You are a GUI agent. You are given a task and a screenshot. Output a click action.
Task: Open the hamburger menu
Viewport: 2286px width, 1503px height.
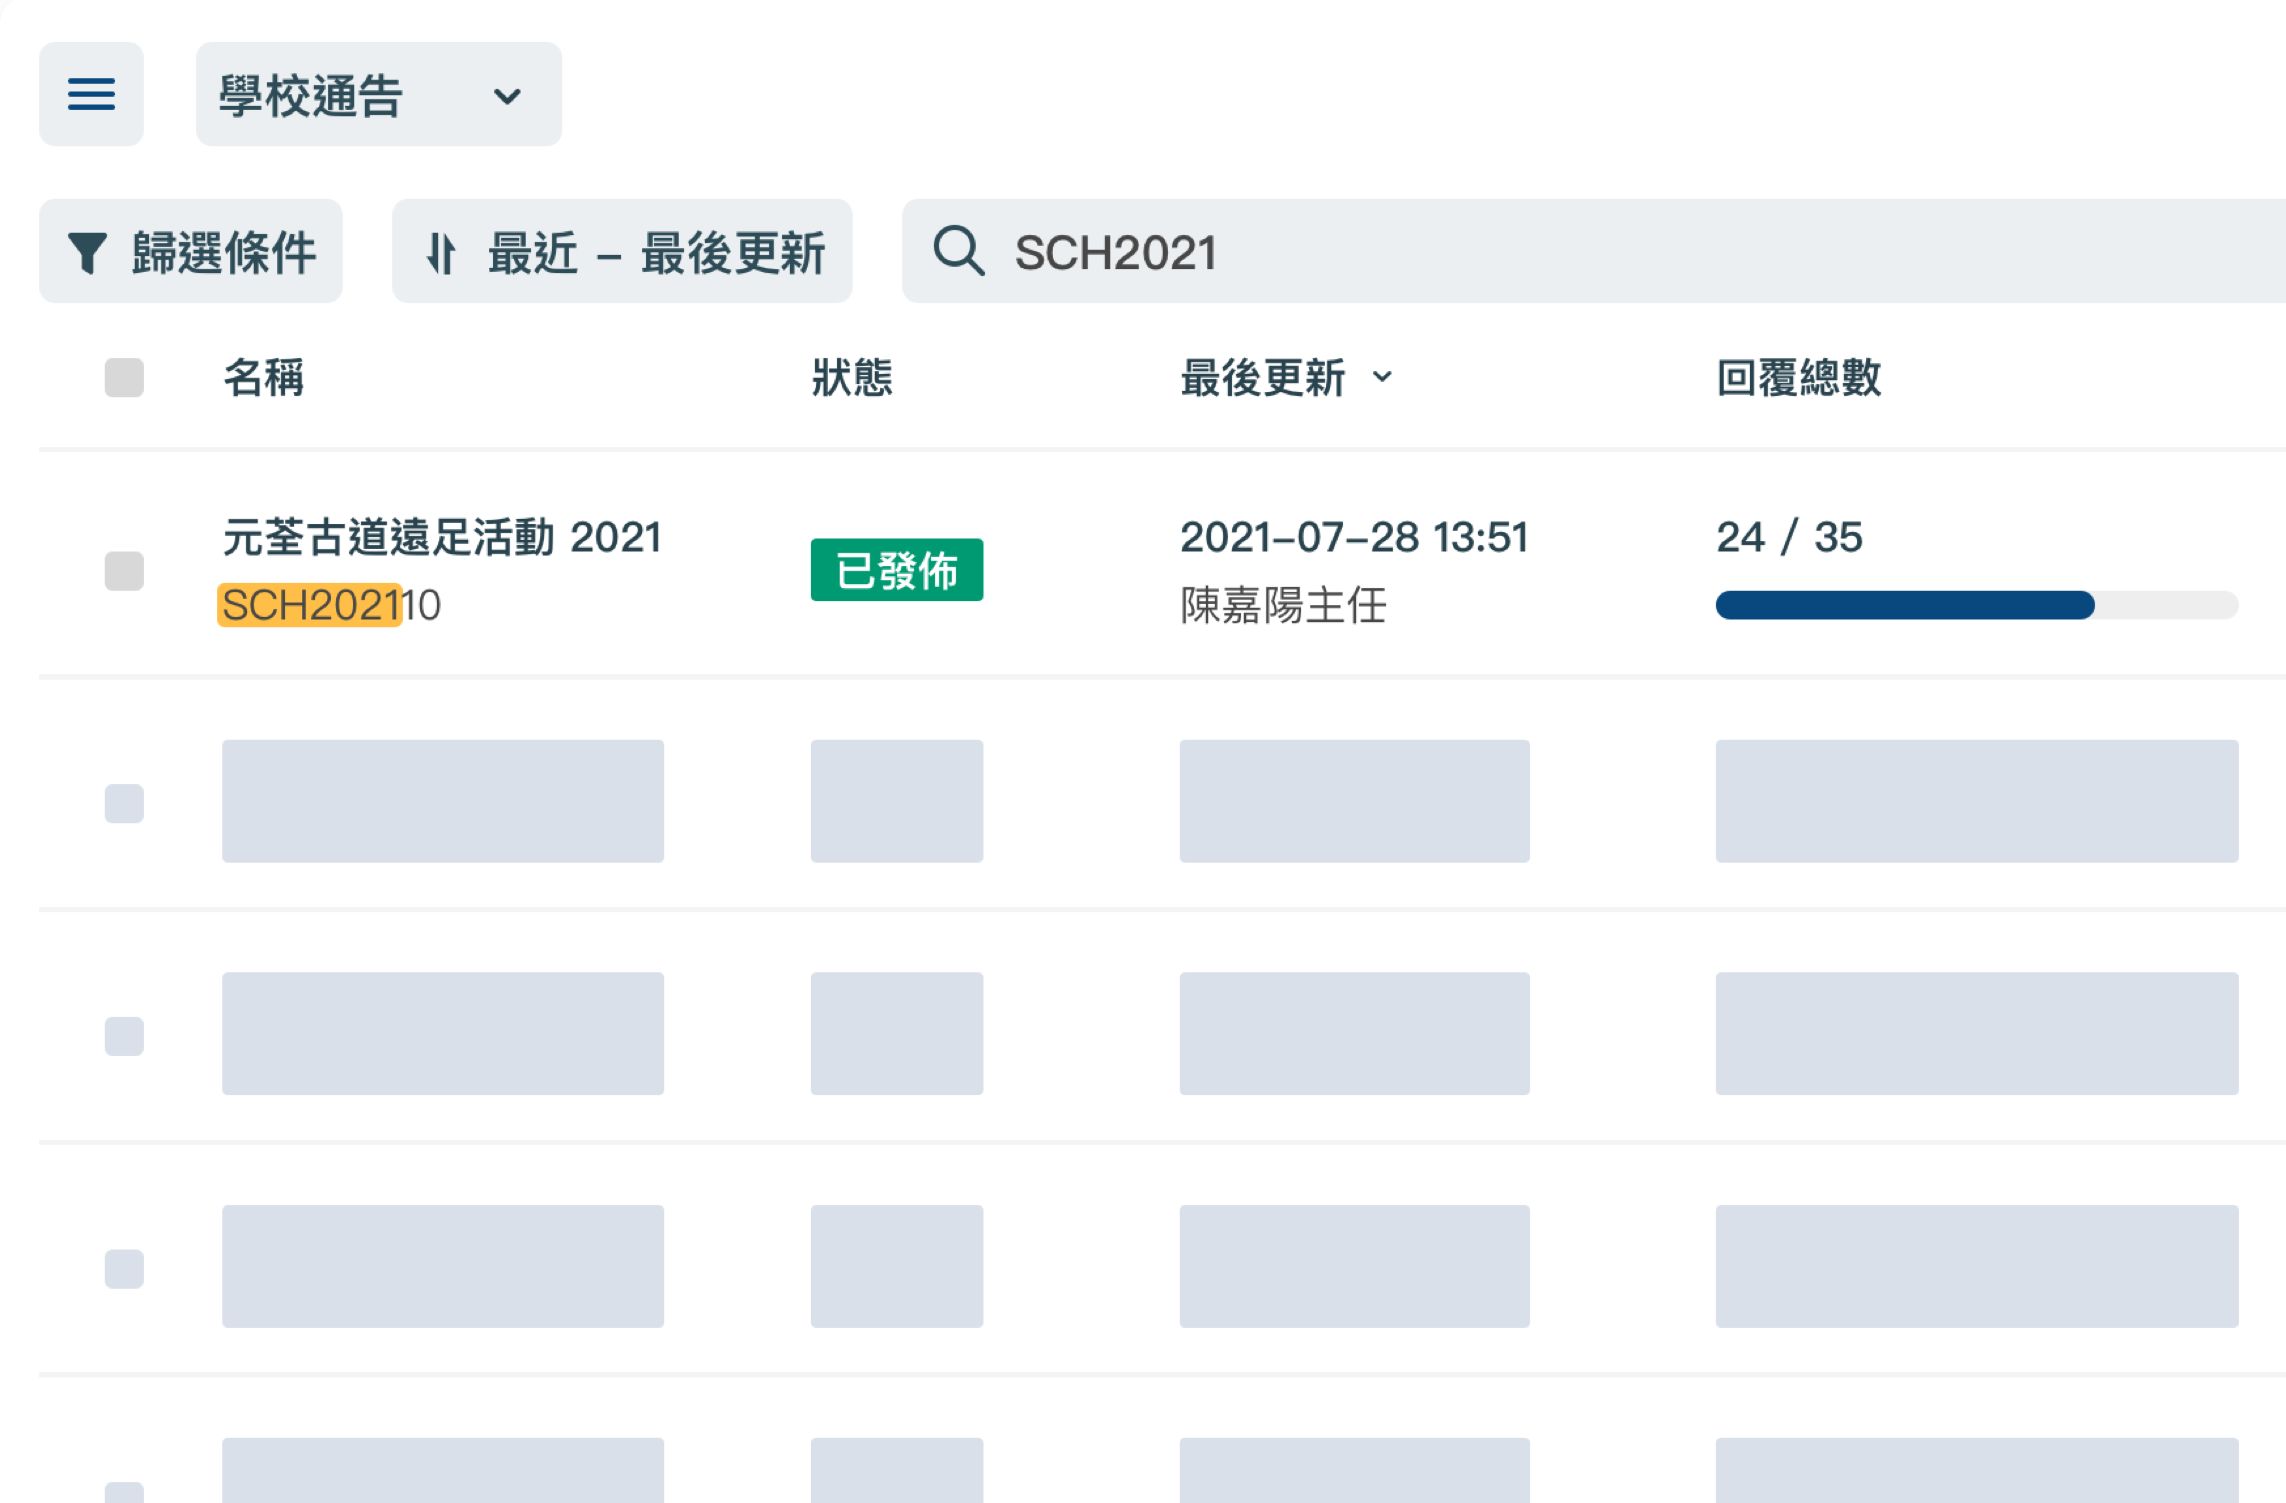pyautogui.click(x=91, y=94)
